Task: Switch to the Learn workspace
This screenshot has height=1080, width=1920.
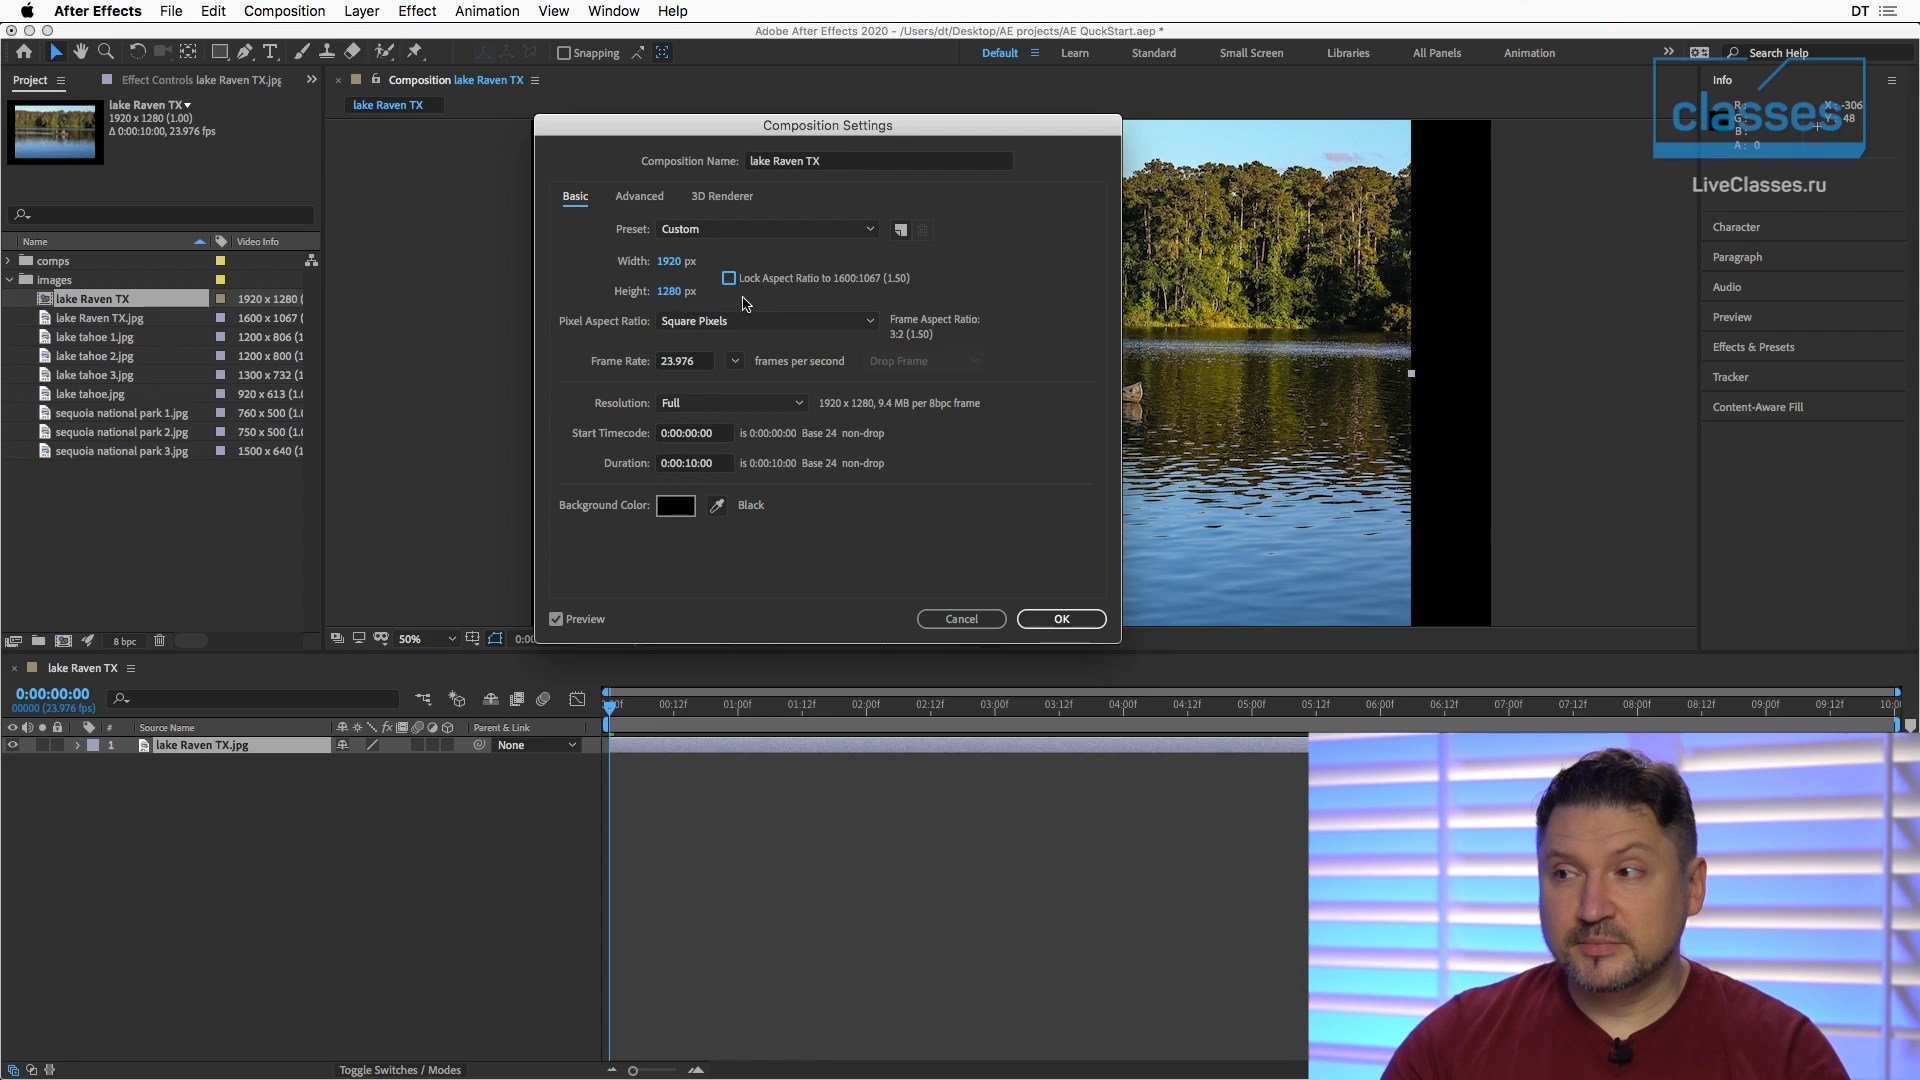Action: click(x=1075, y=53)
